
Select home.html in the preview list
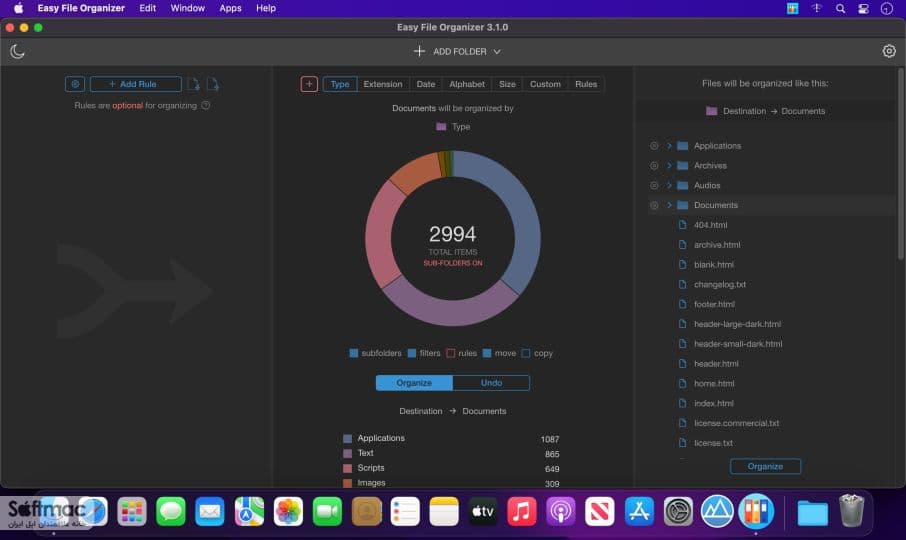tap(714, 383)
